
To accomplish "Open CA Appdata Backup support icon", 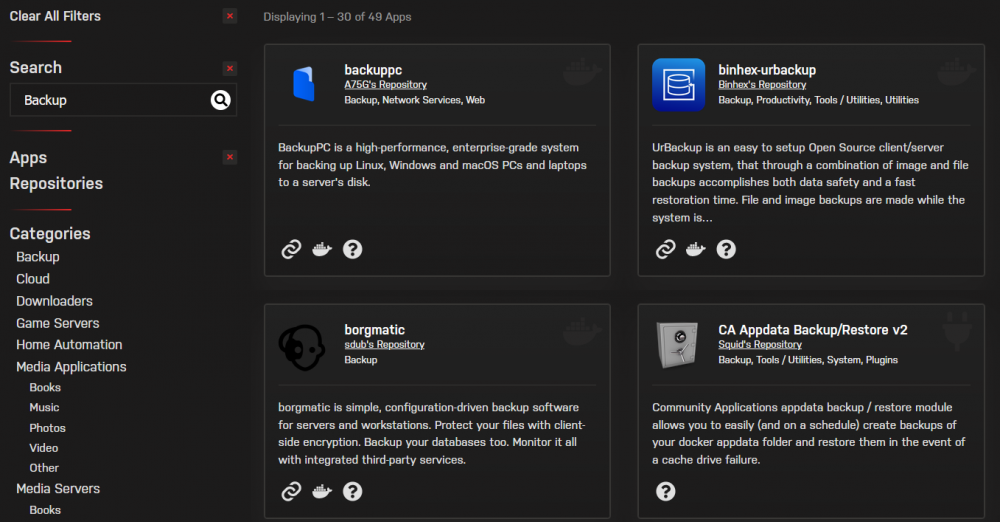I will point(666,491).
